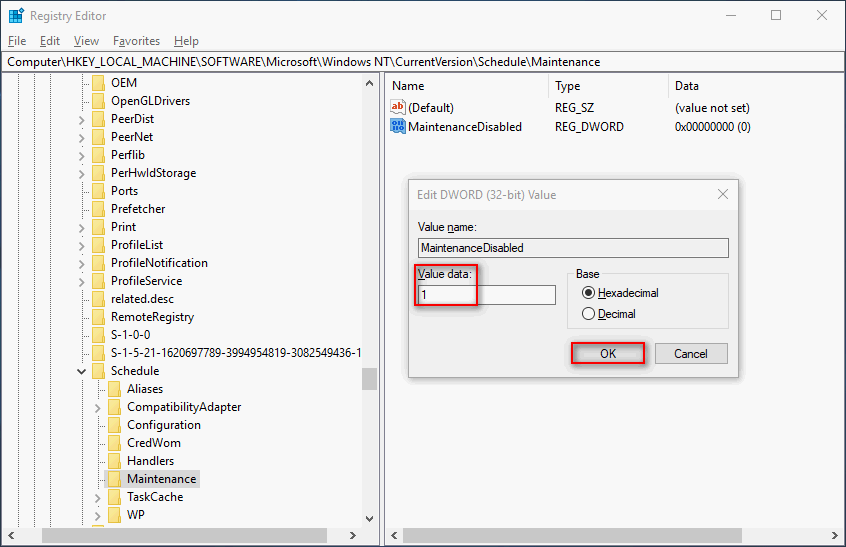Click the Prefetcher folder icon
Viewport: 846px width, 547px height.
(x=98, y=209)
